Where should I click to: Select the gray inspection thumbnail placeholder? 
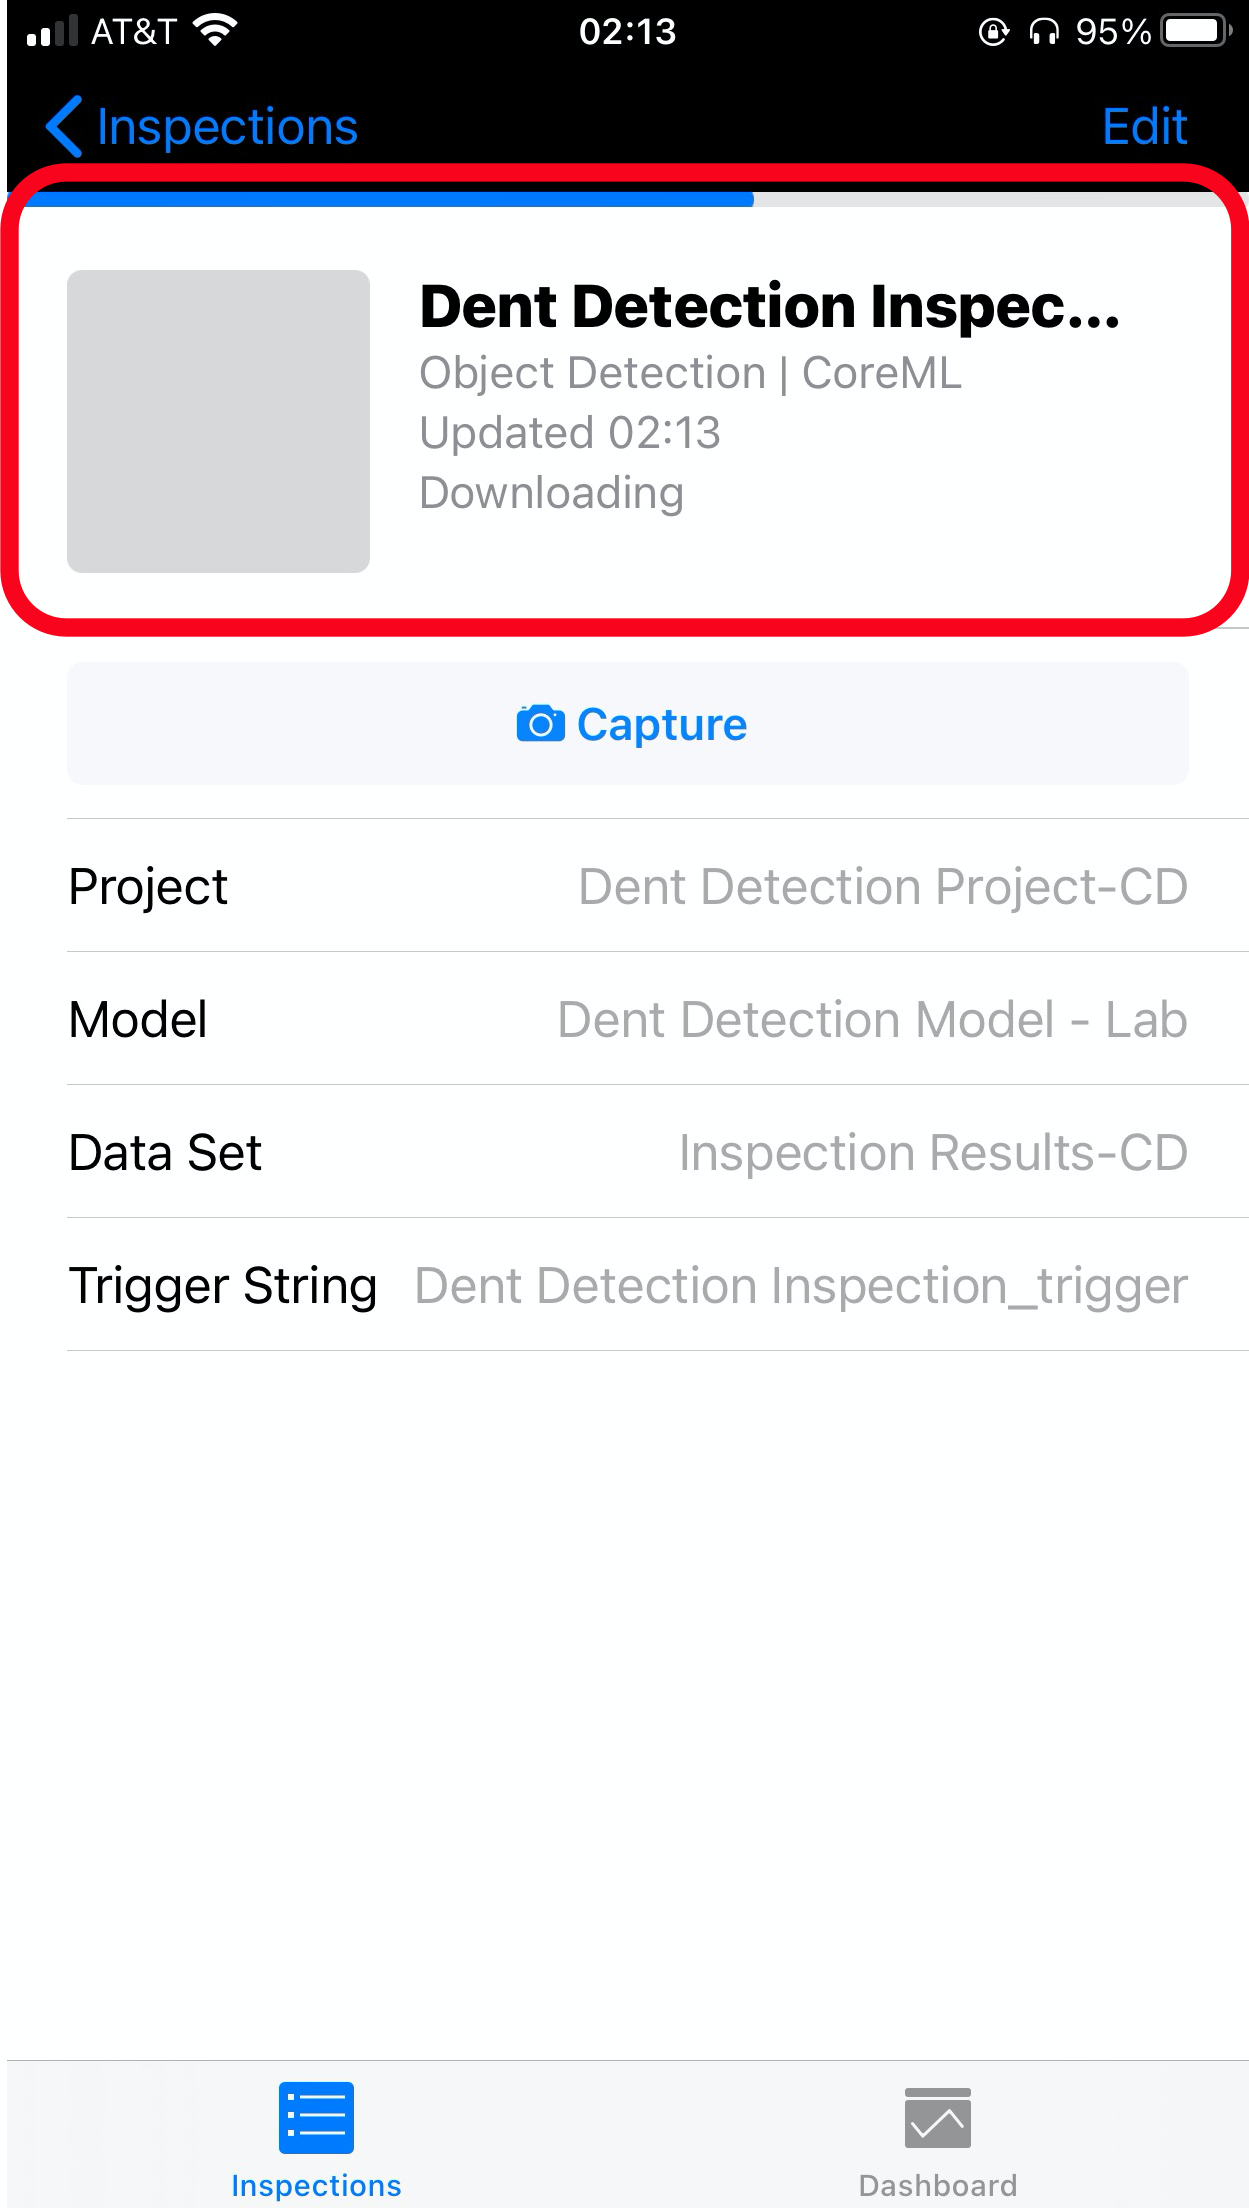tap(218, 421)
